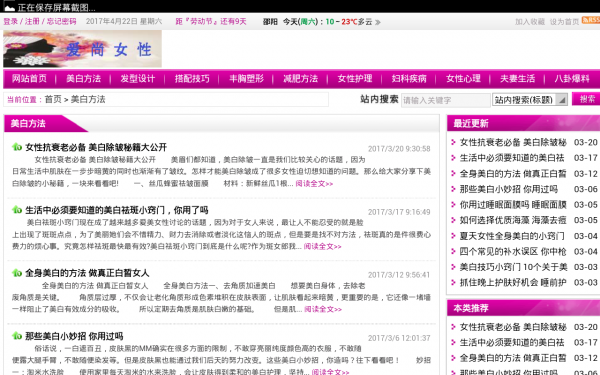This screenshot has width=600, height=375.
Task: Open 最近更新 item 女性抗衰老必备 美白除皱秘
Action: (513, 142)
